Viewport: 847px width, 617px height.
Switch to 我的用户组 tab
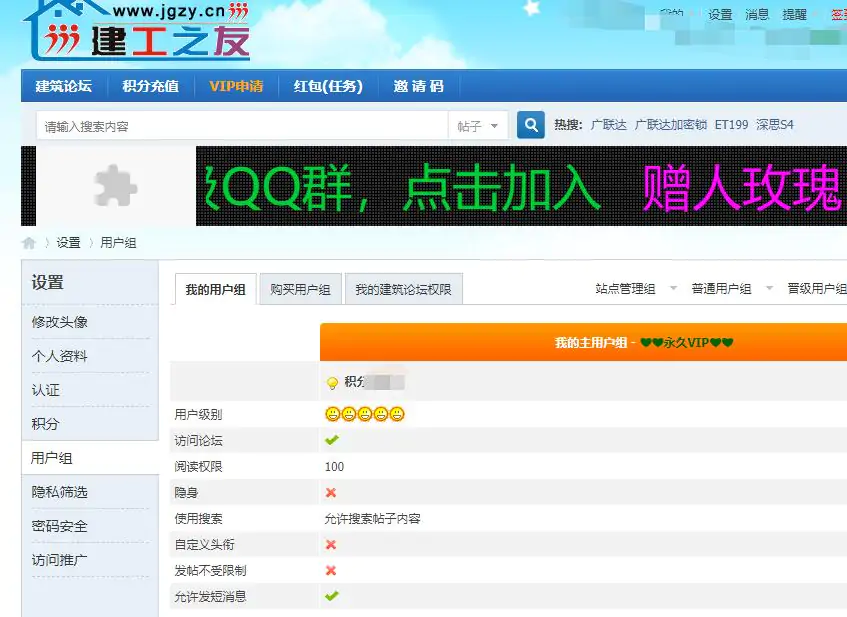tap(216, 290)
